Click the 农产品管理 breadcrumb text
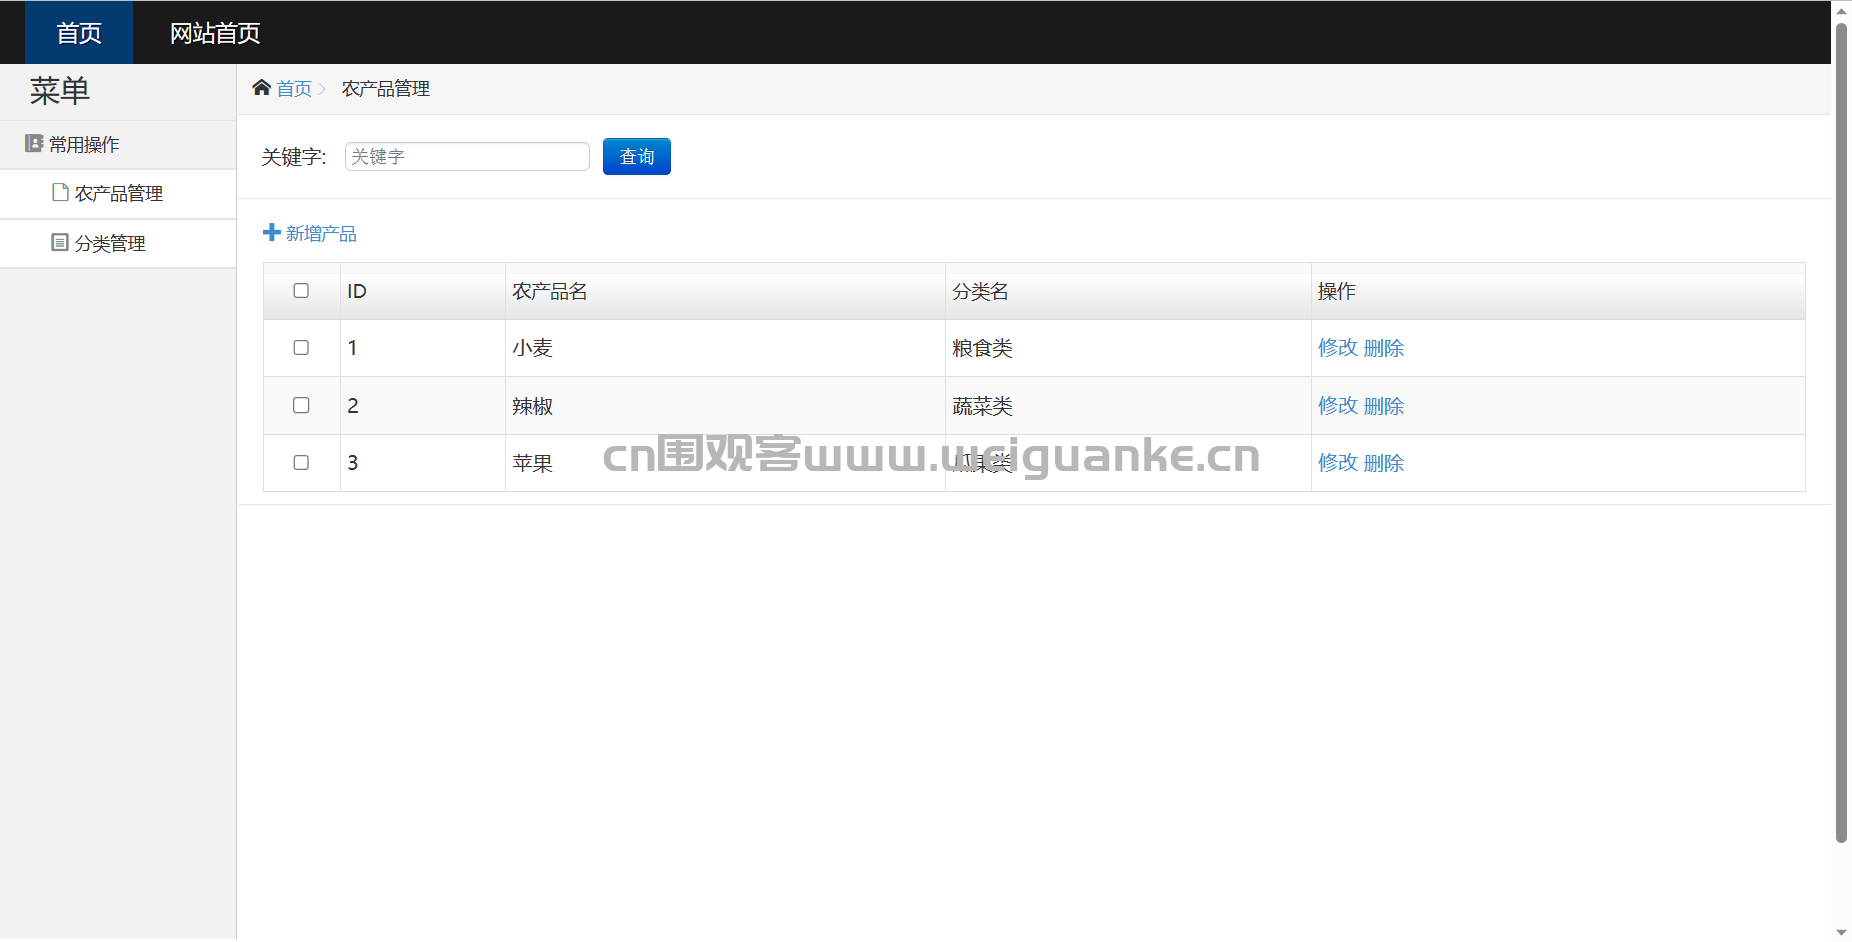Screen dimensions: 1852x942 point(386,89)
